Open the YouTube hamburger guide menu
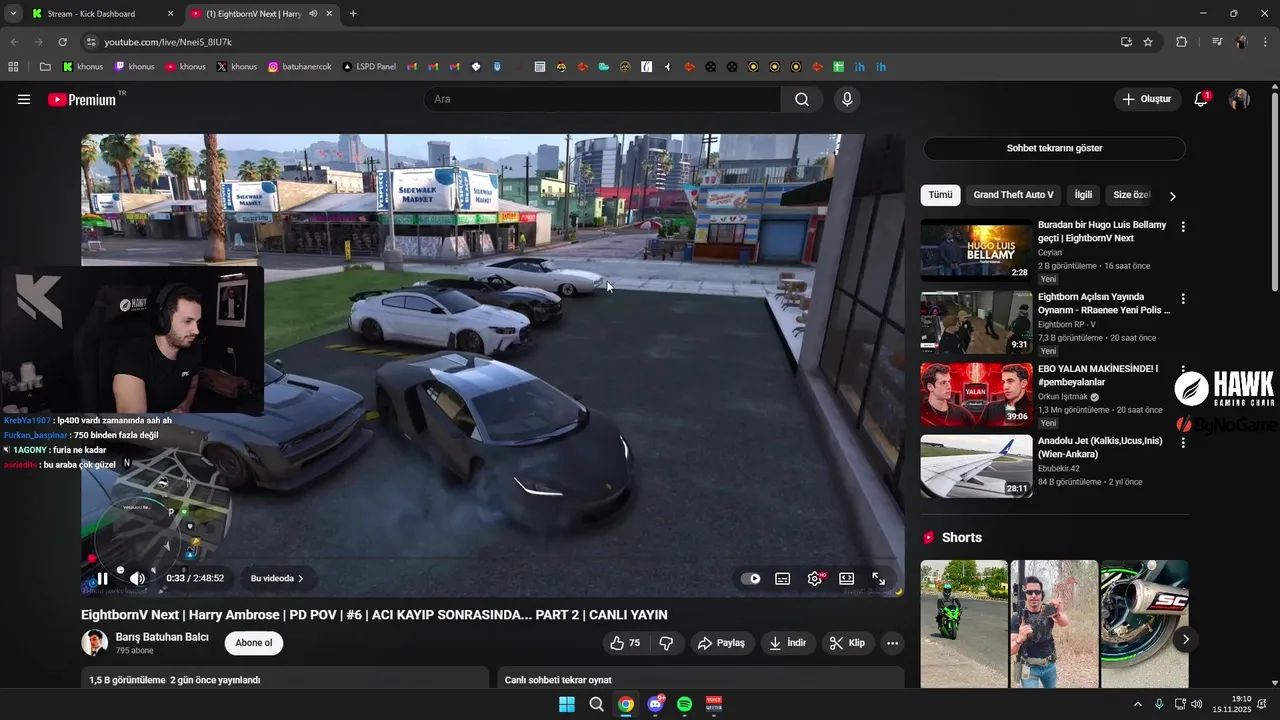Viewport: 1280px width, 720px height. click(x=24, y=99)
